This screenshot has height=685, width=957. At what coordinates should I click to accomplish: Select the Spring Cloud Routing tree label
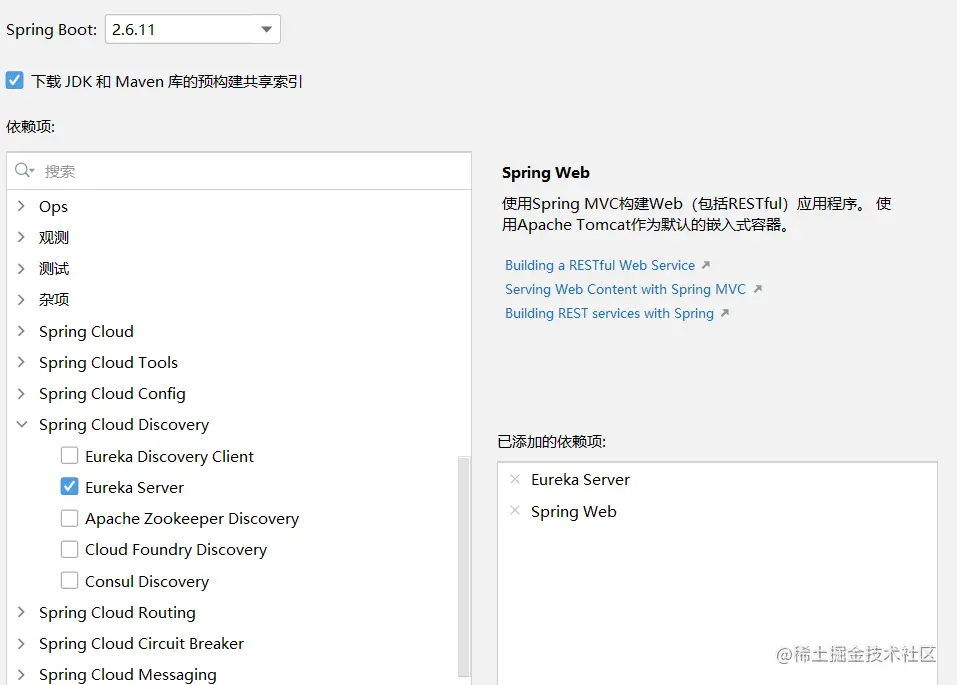[x=117, y=612]
